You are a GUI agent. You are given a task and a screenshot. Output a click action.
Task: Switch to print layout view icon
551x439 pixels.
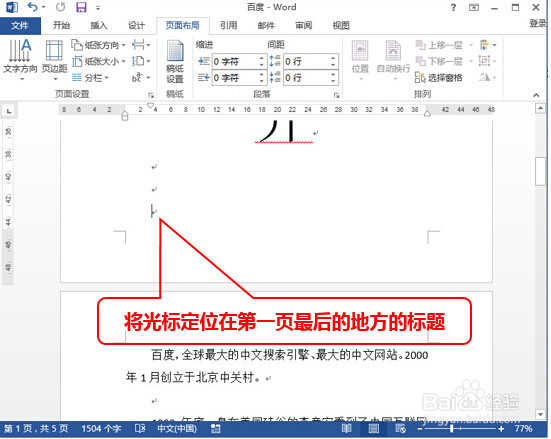[373, 428]
